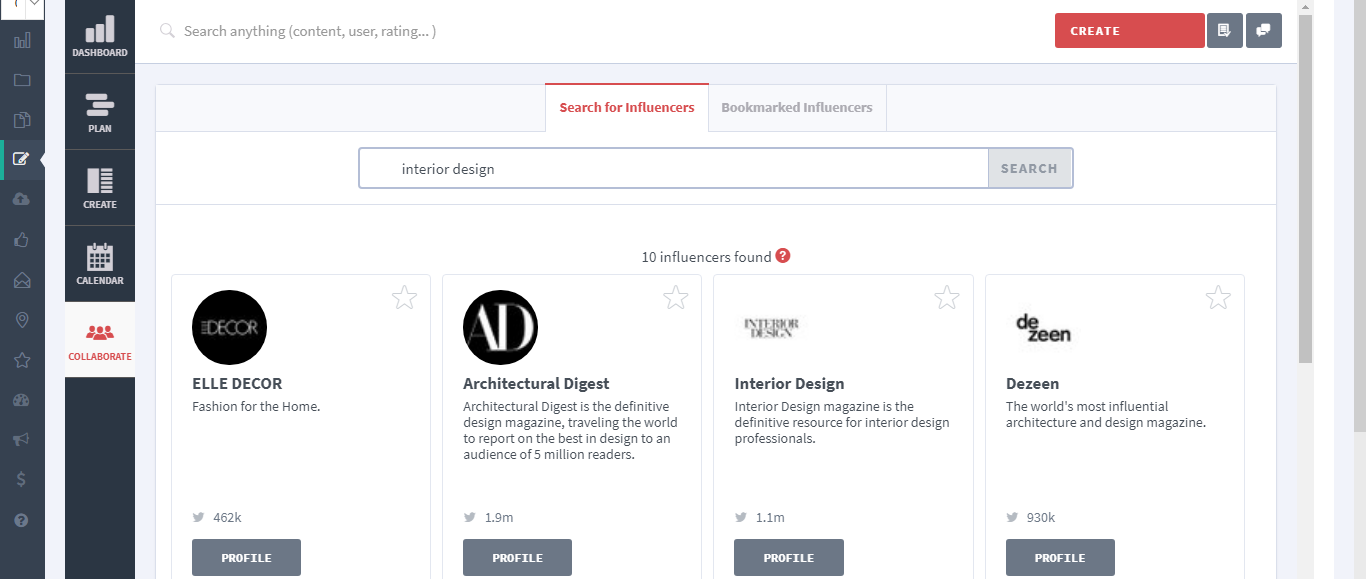Open the Plan section

click(x=100, y=112)
